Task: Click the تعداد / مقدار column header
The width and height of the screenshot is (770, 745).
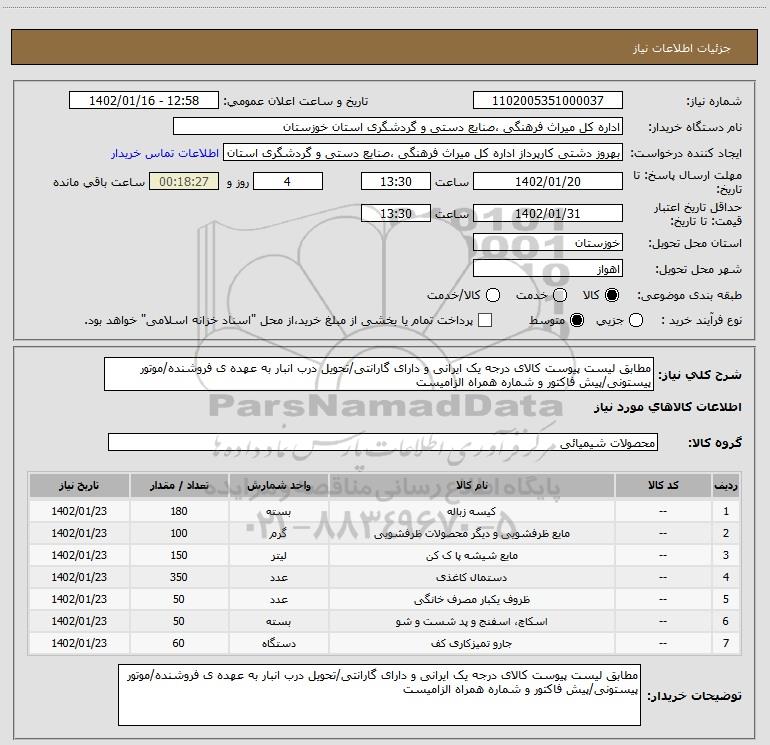Action: (179, 485)
